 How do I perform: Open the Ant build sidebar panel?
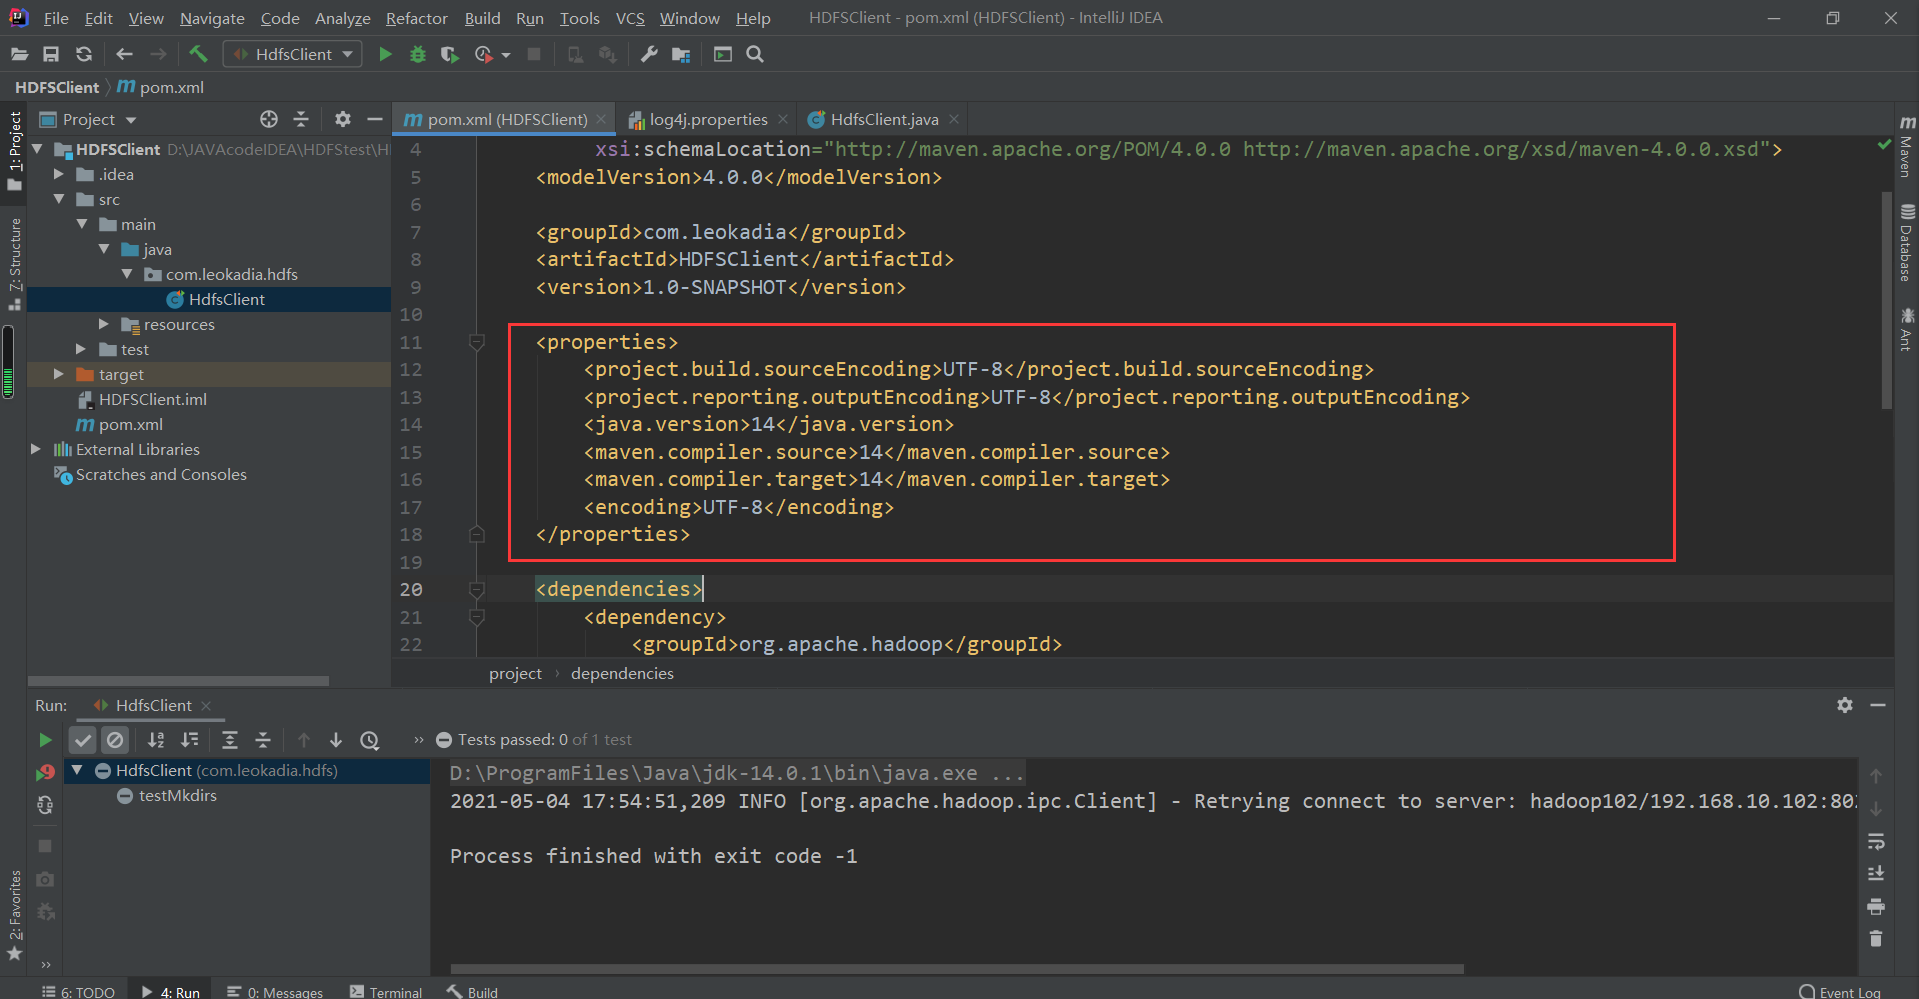1906,330
